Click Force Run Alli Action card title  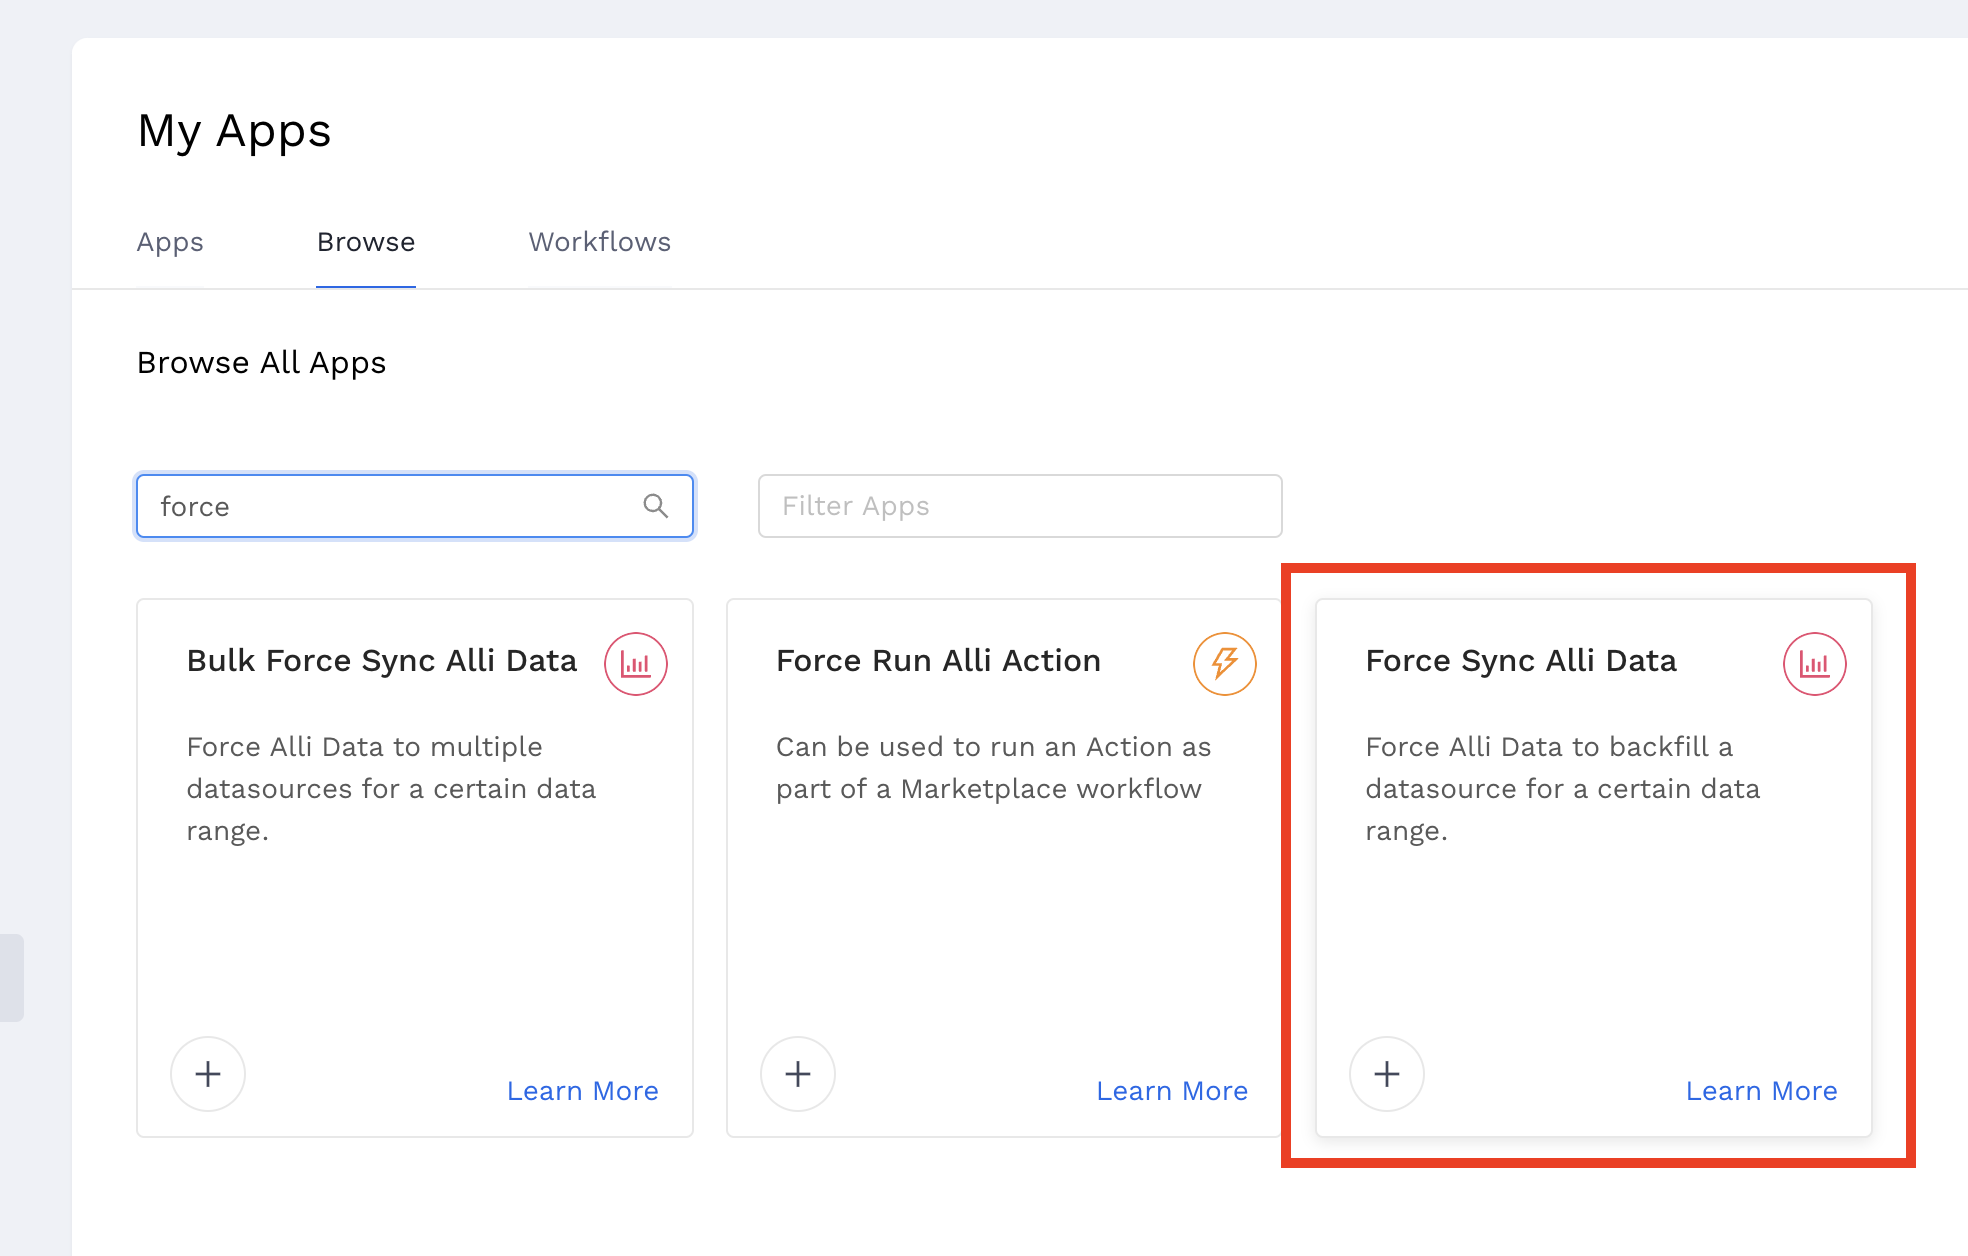point(938,661)
